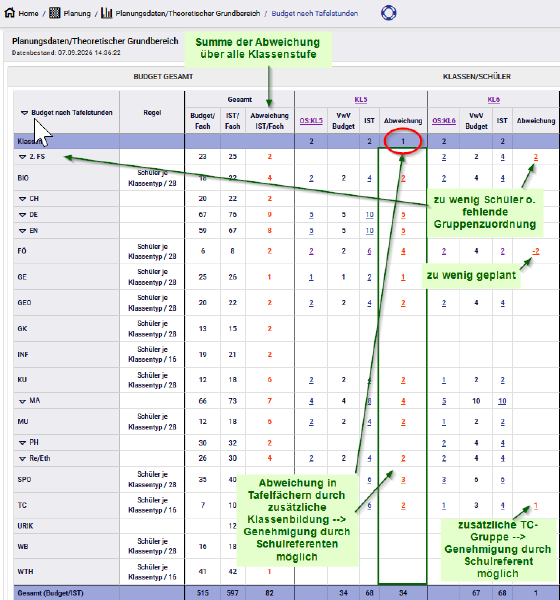560x600 pixels.
Task: Open the Planung breadcrumb link
Action: (77, 13)
